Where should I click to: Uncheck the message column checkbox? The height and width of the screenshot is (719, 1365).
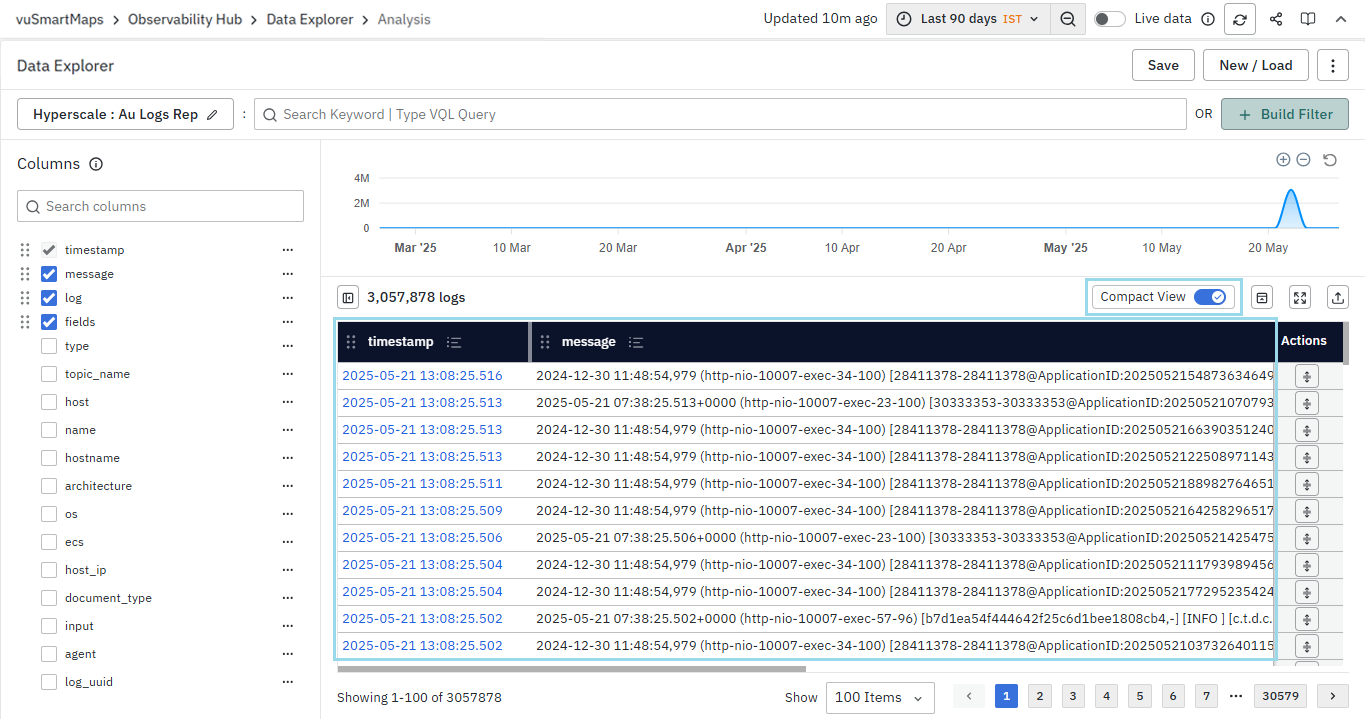49,274
